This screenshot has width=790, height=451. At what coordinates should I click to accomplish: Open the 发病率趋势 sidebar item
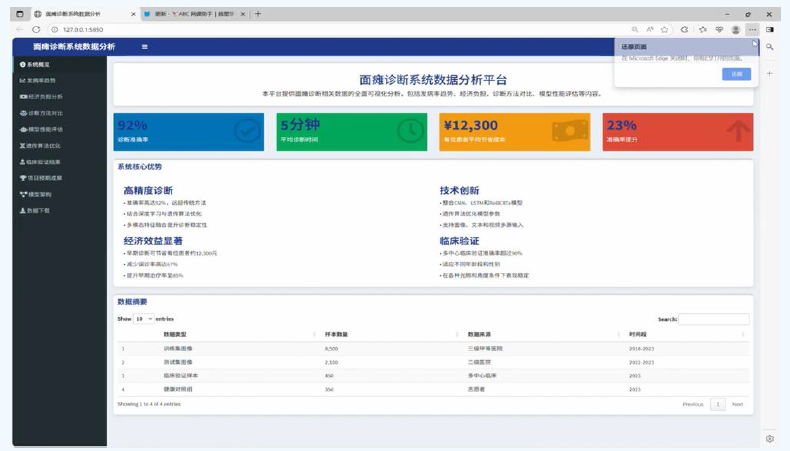point(59,81)
